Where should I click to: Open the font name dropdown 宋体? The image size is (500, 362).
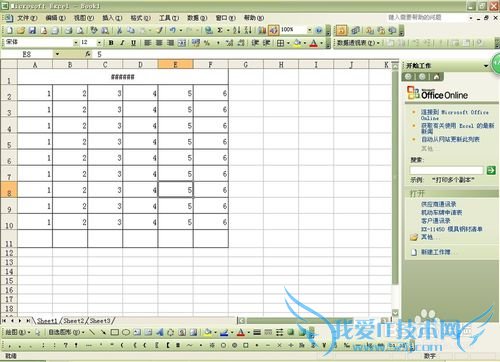76,43
